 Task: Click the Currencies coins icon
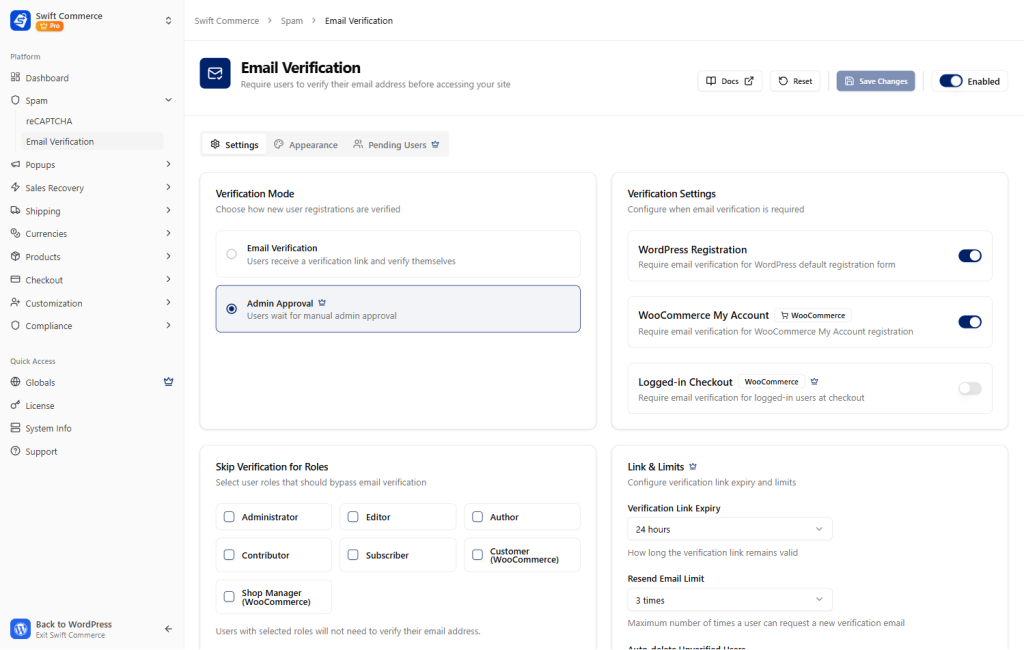[x=15, y=233]
